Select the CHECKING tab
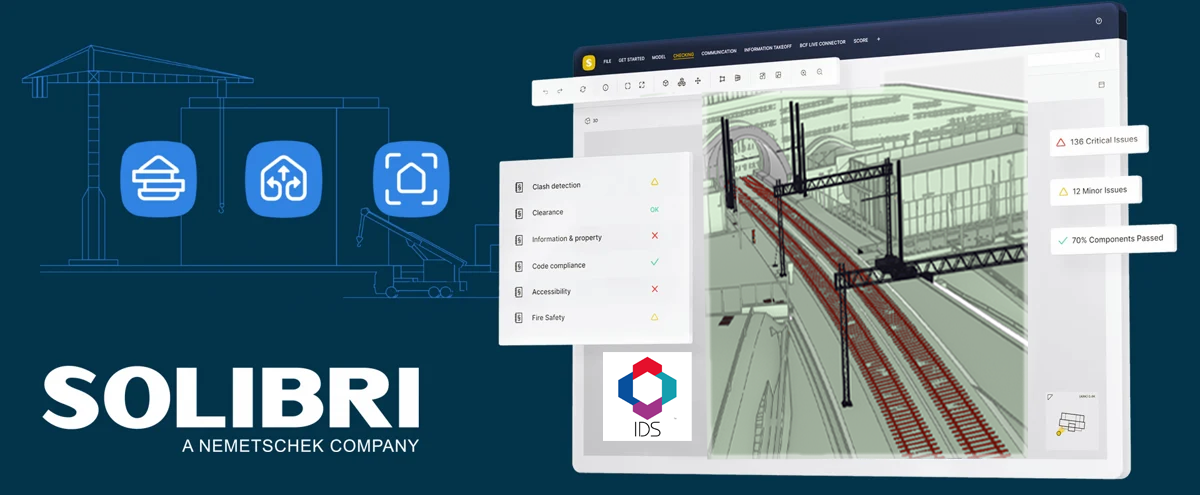1200x495 pixels. (684, 55)
